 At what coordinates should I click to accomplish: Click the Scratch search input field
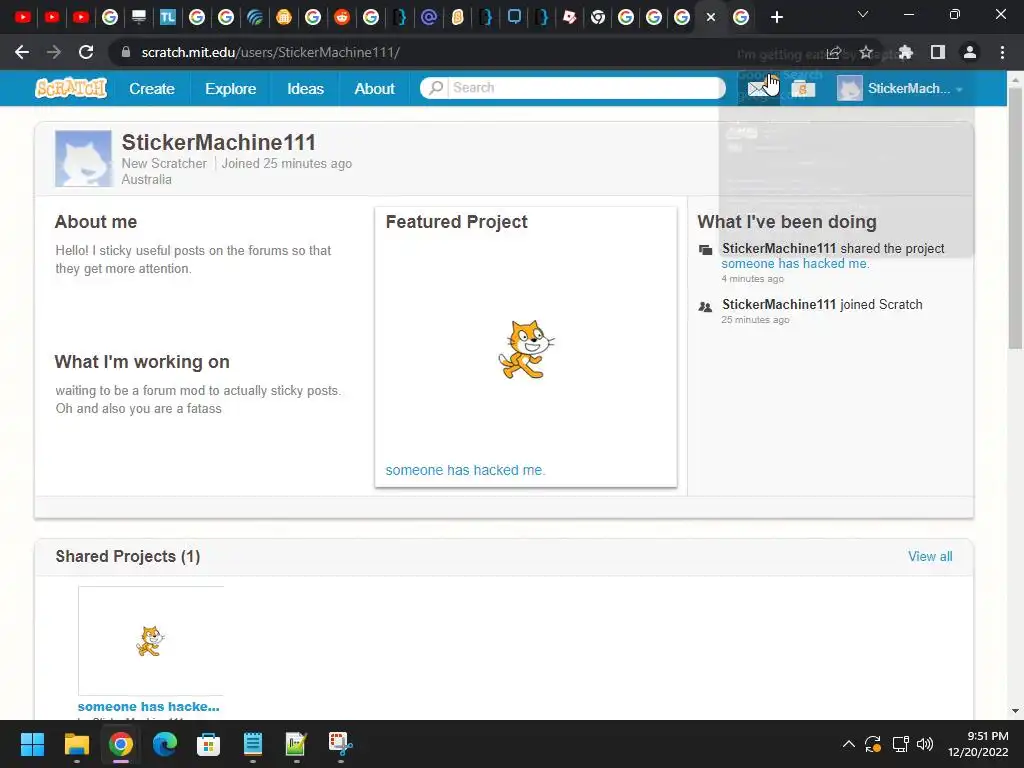pos(585,88)
